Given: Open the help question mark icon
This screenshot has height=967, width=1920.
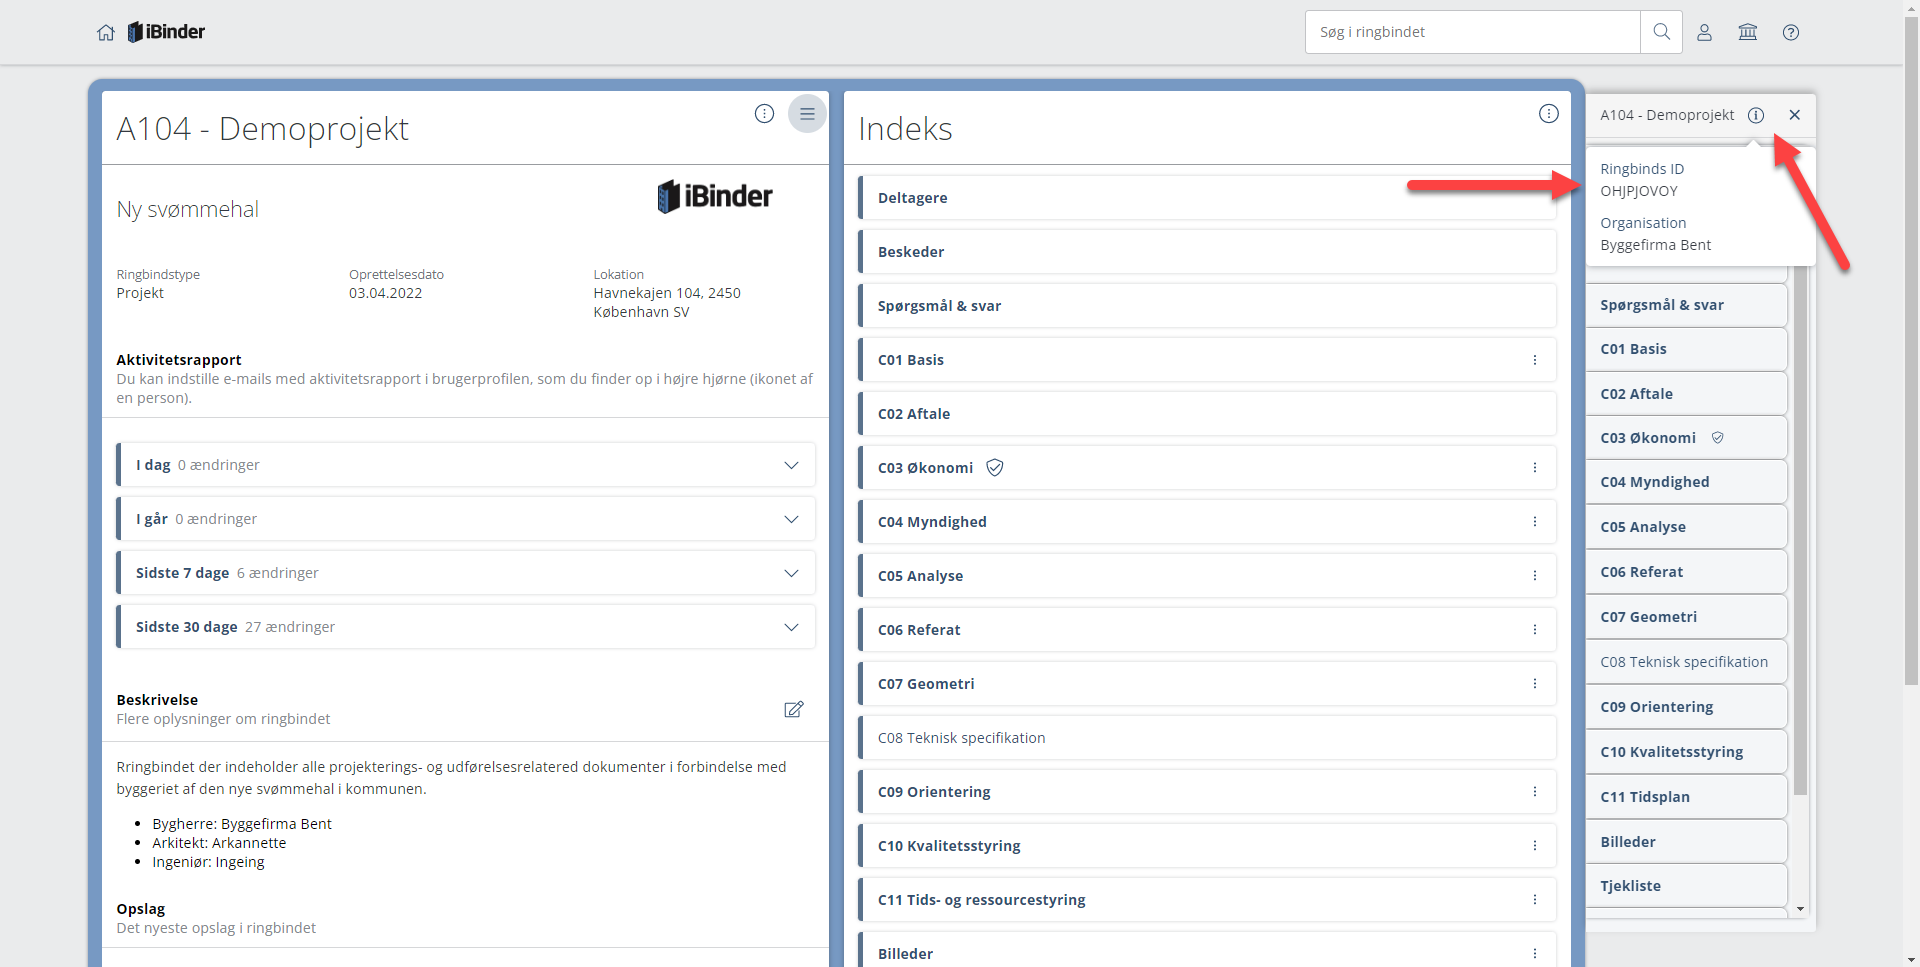Looking at the screenshot, I should click(1790, 32).
